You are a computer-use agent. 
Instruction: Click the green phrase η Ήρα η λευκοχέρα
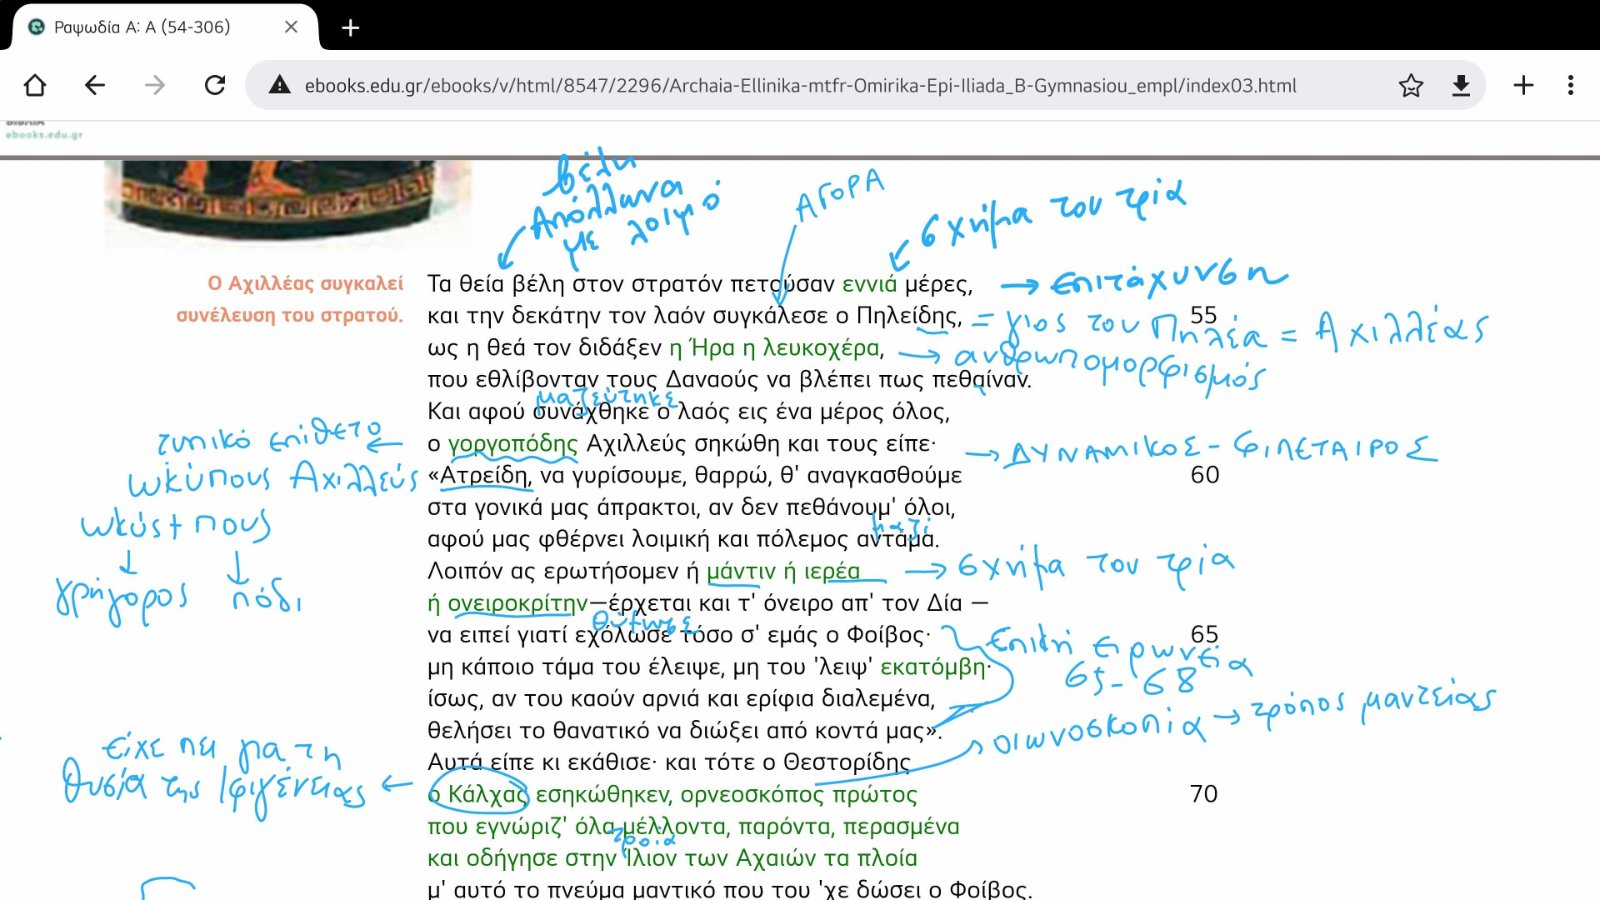tap(774, 348)
